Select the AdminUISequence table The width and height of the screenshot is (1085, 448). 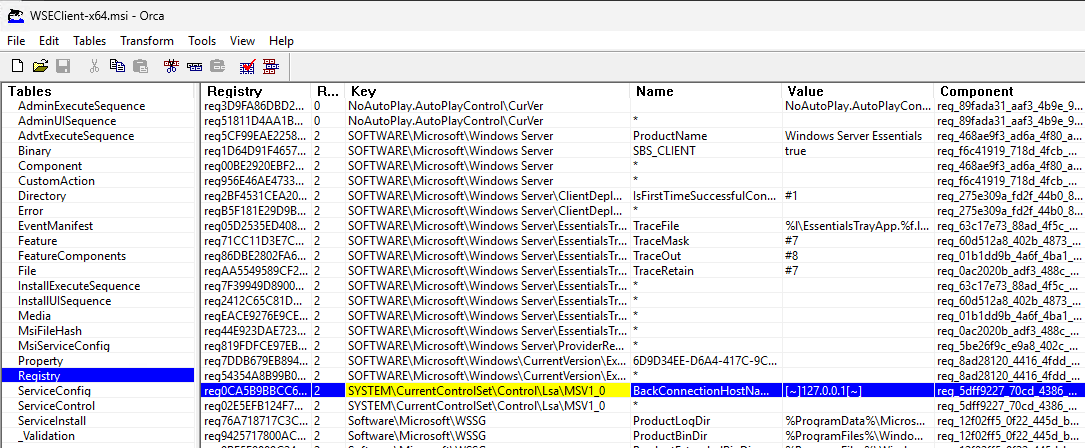pos(66,121)
